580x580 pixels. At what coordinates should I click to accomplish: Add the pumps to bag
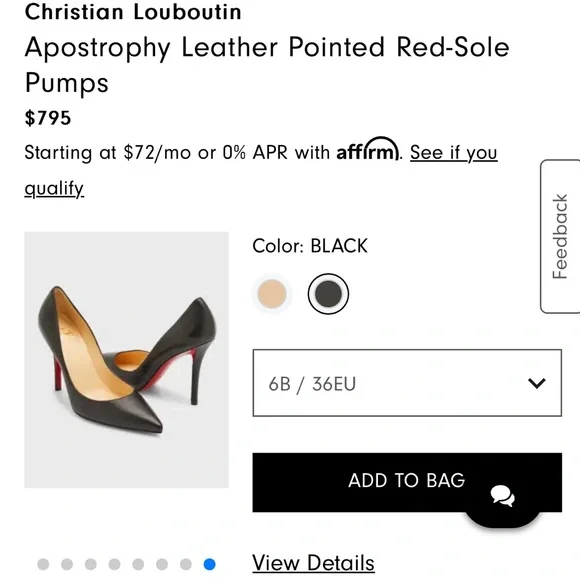coord(407,482)
